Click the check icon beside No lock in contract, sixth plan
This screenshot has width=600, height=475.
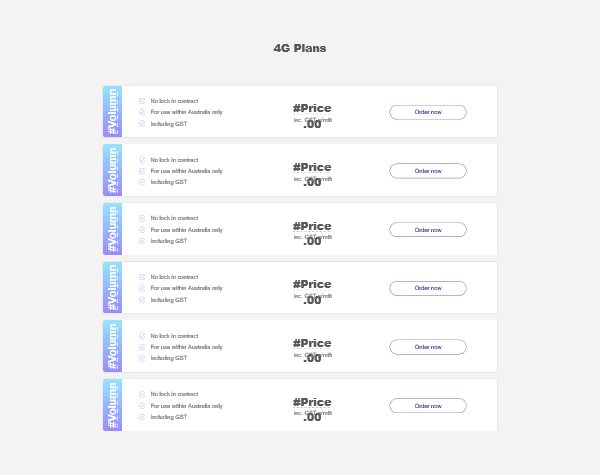tap(142, 394)
